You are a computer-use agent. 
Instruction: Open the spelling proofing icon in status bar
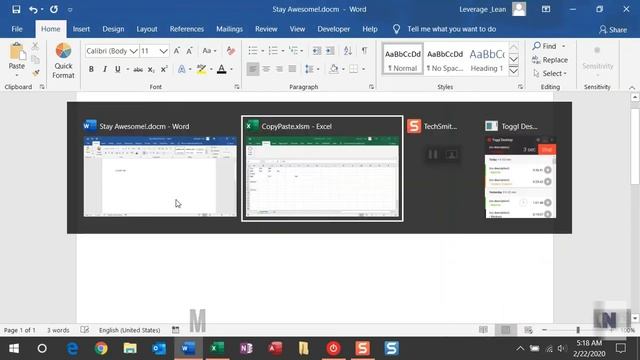click(x=84, y=330)
